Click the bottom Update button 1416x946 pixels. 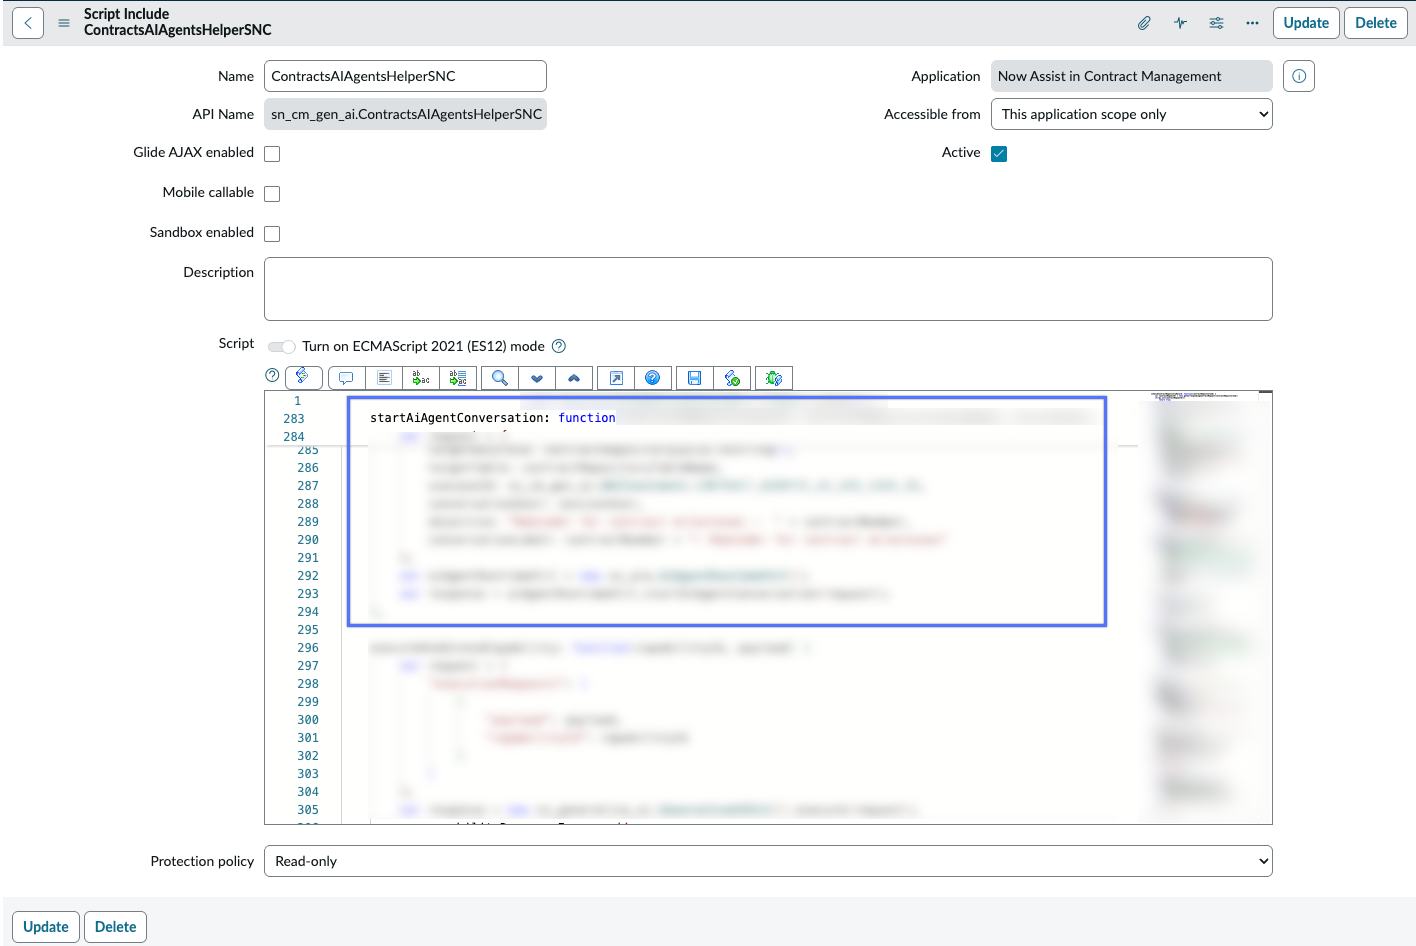click(46, 927)
